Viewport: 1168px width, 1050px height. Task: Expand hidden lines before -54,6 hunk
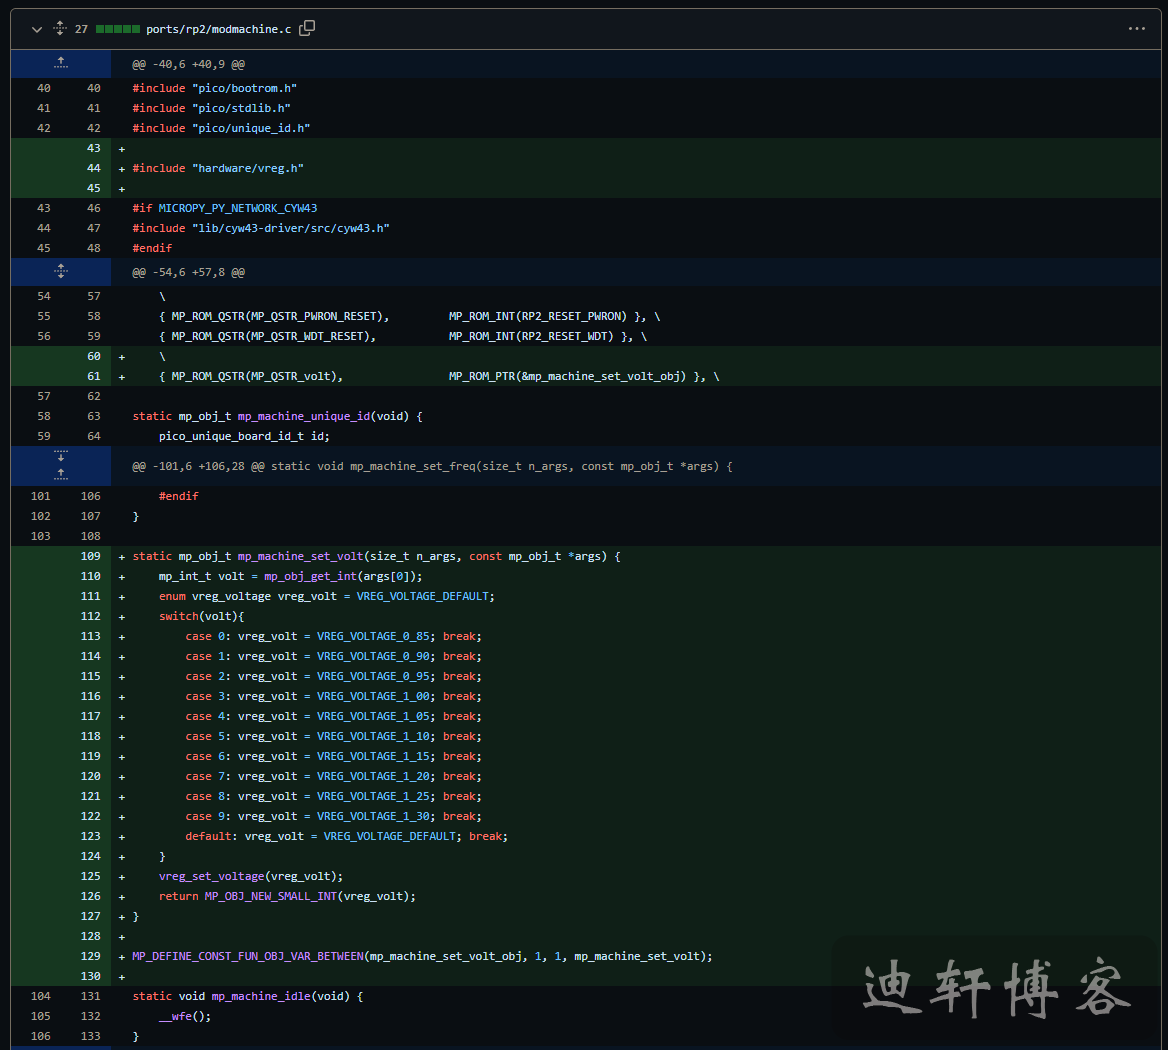pos(61,271)
